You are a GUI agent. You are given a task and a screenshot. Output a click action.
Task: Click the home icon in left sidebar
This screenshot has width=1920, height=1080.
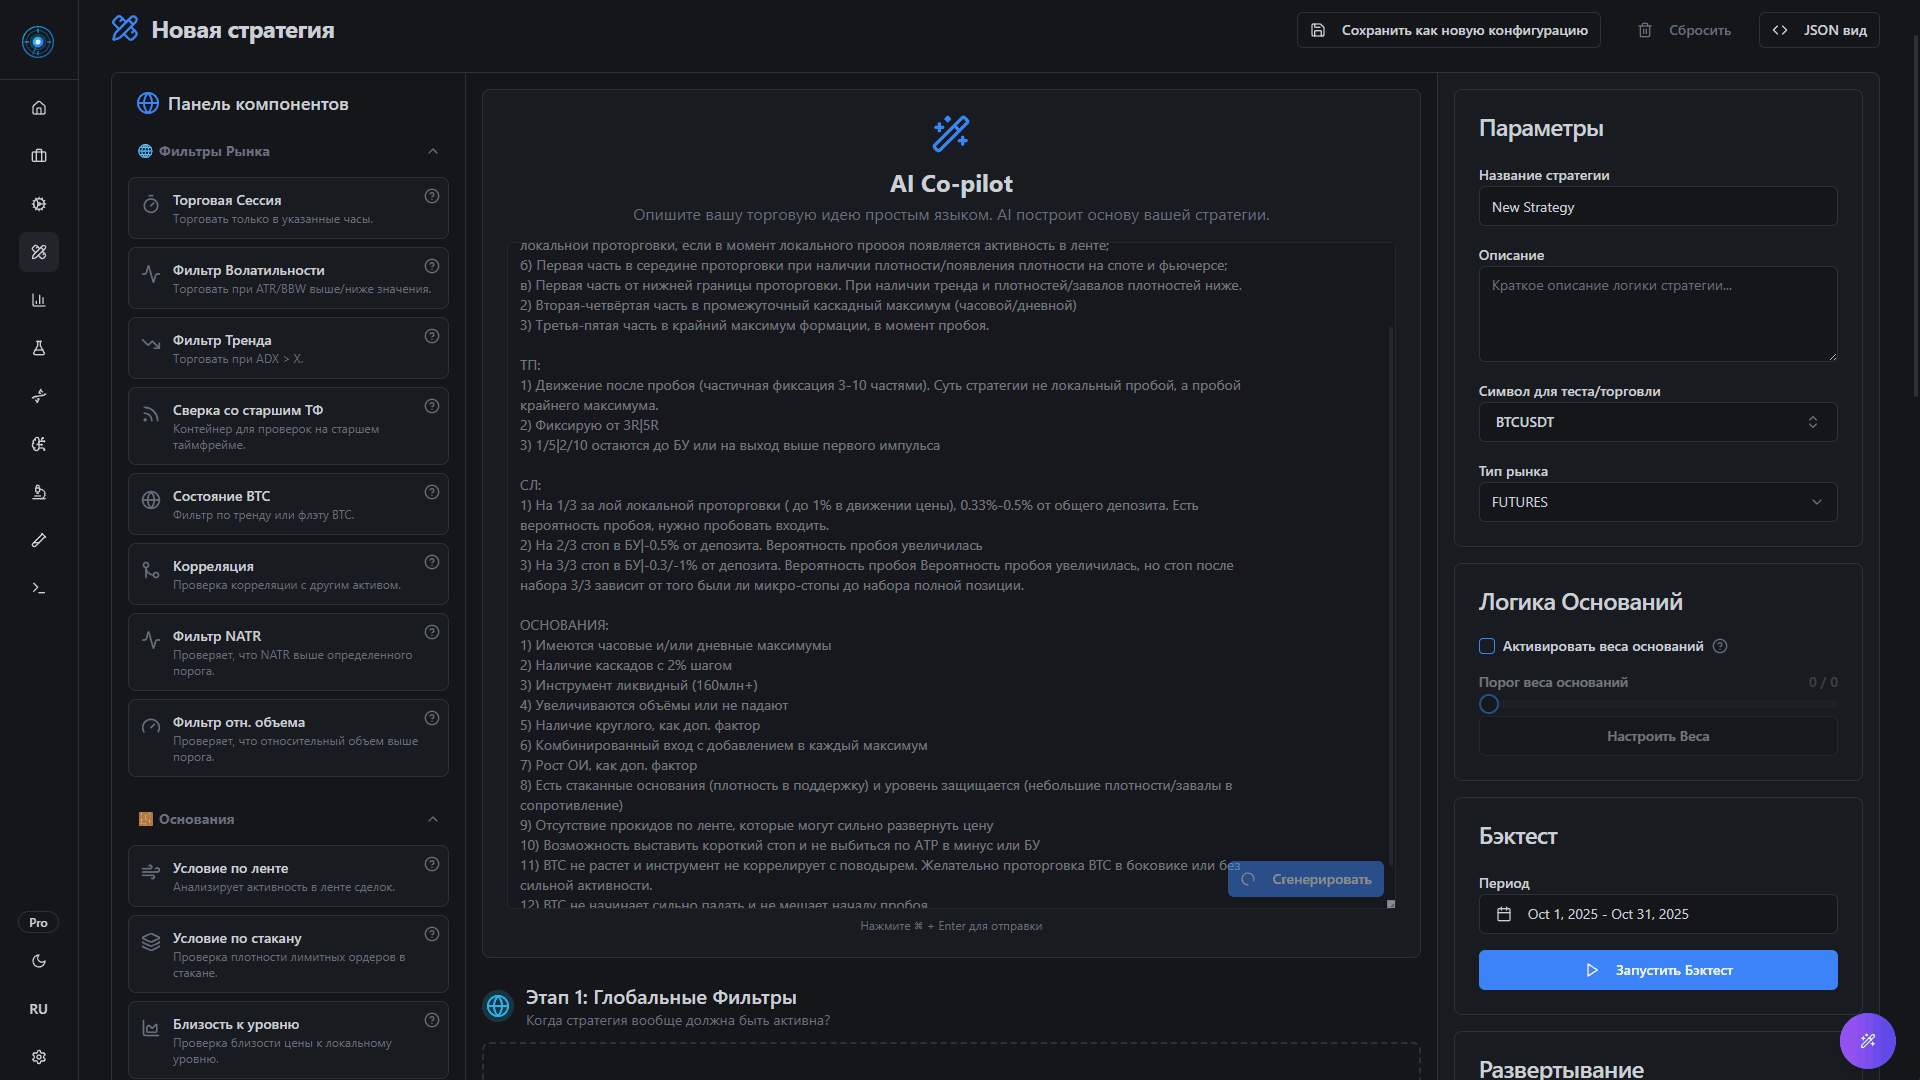click(x=39, y=108)
